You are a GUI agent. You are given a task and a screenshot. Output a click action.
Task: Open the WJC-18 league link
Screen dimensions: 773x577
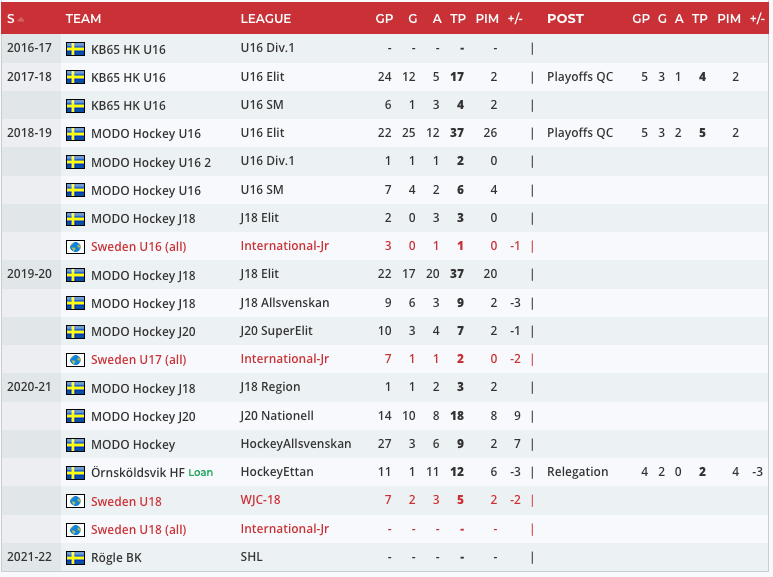coord(263,501)
